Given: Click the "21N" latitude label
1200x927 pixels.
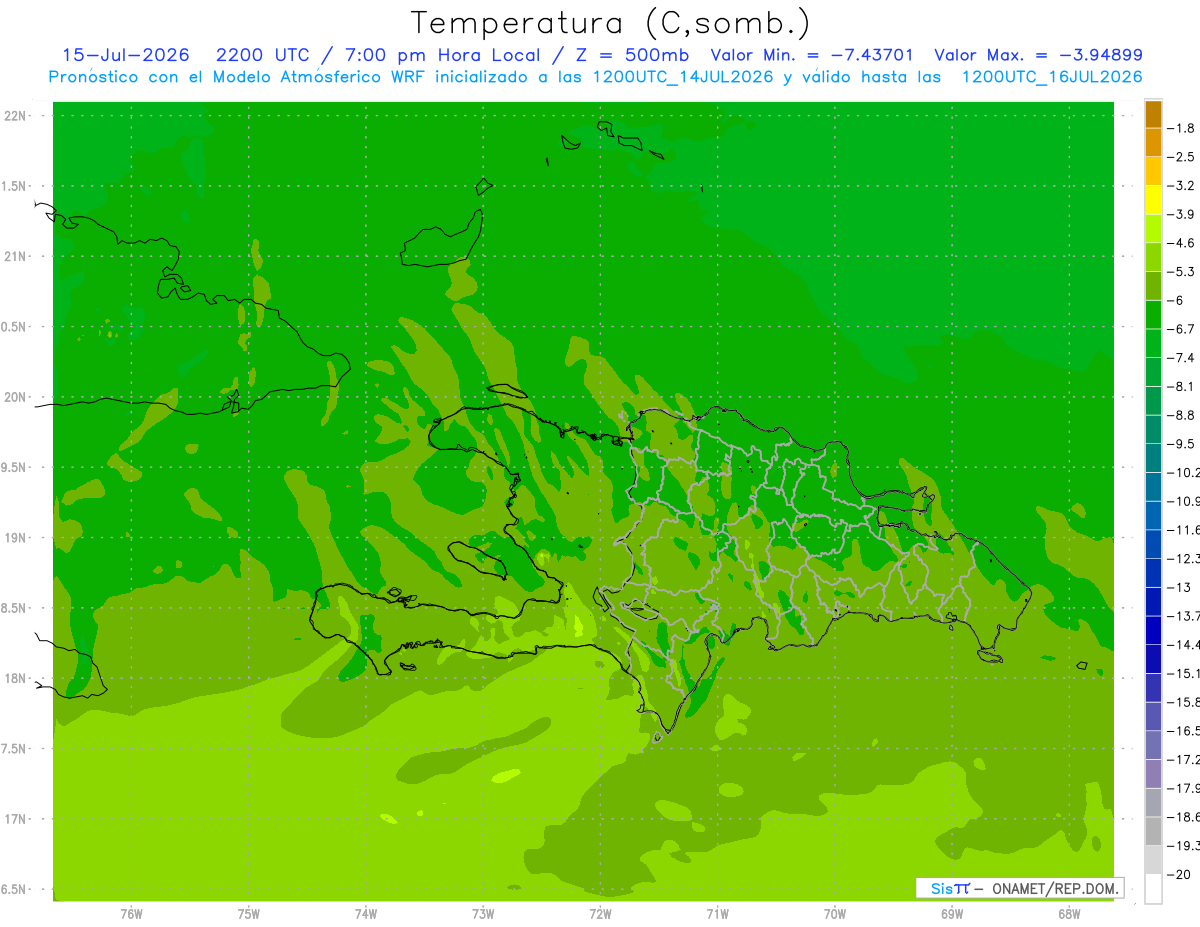Looking at the screenshot, I should point(15,256).
